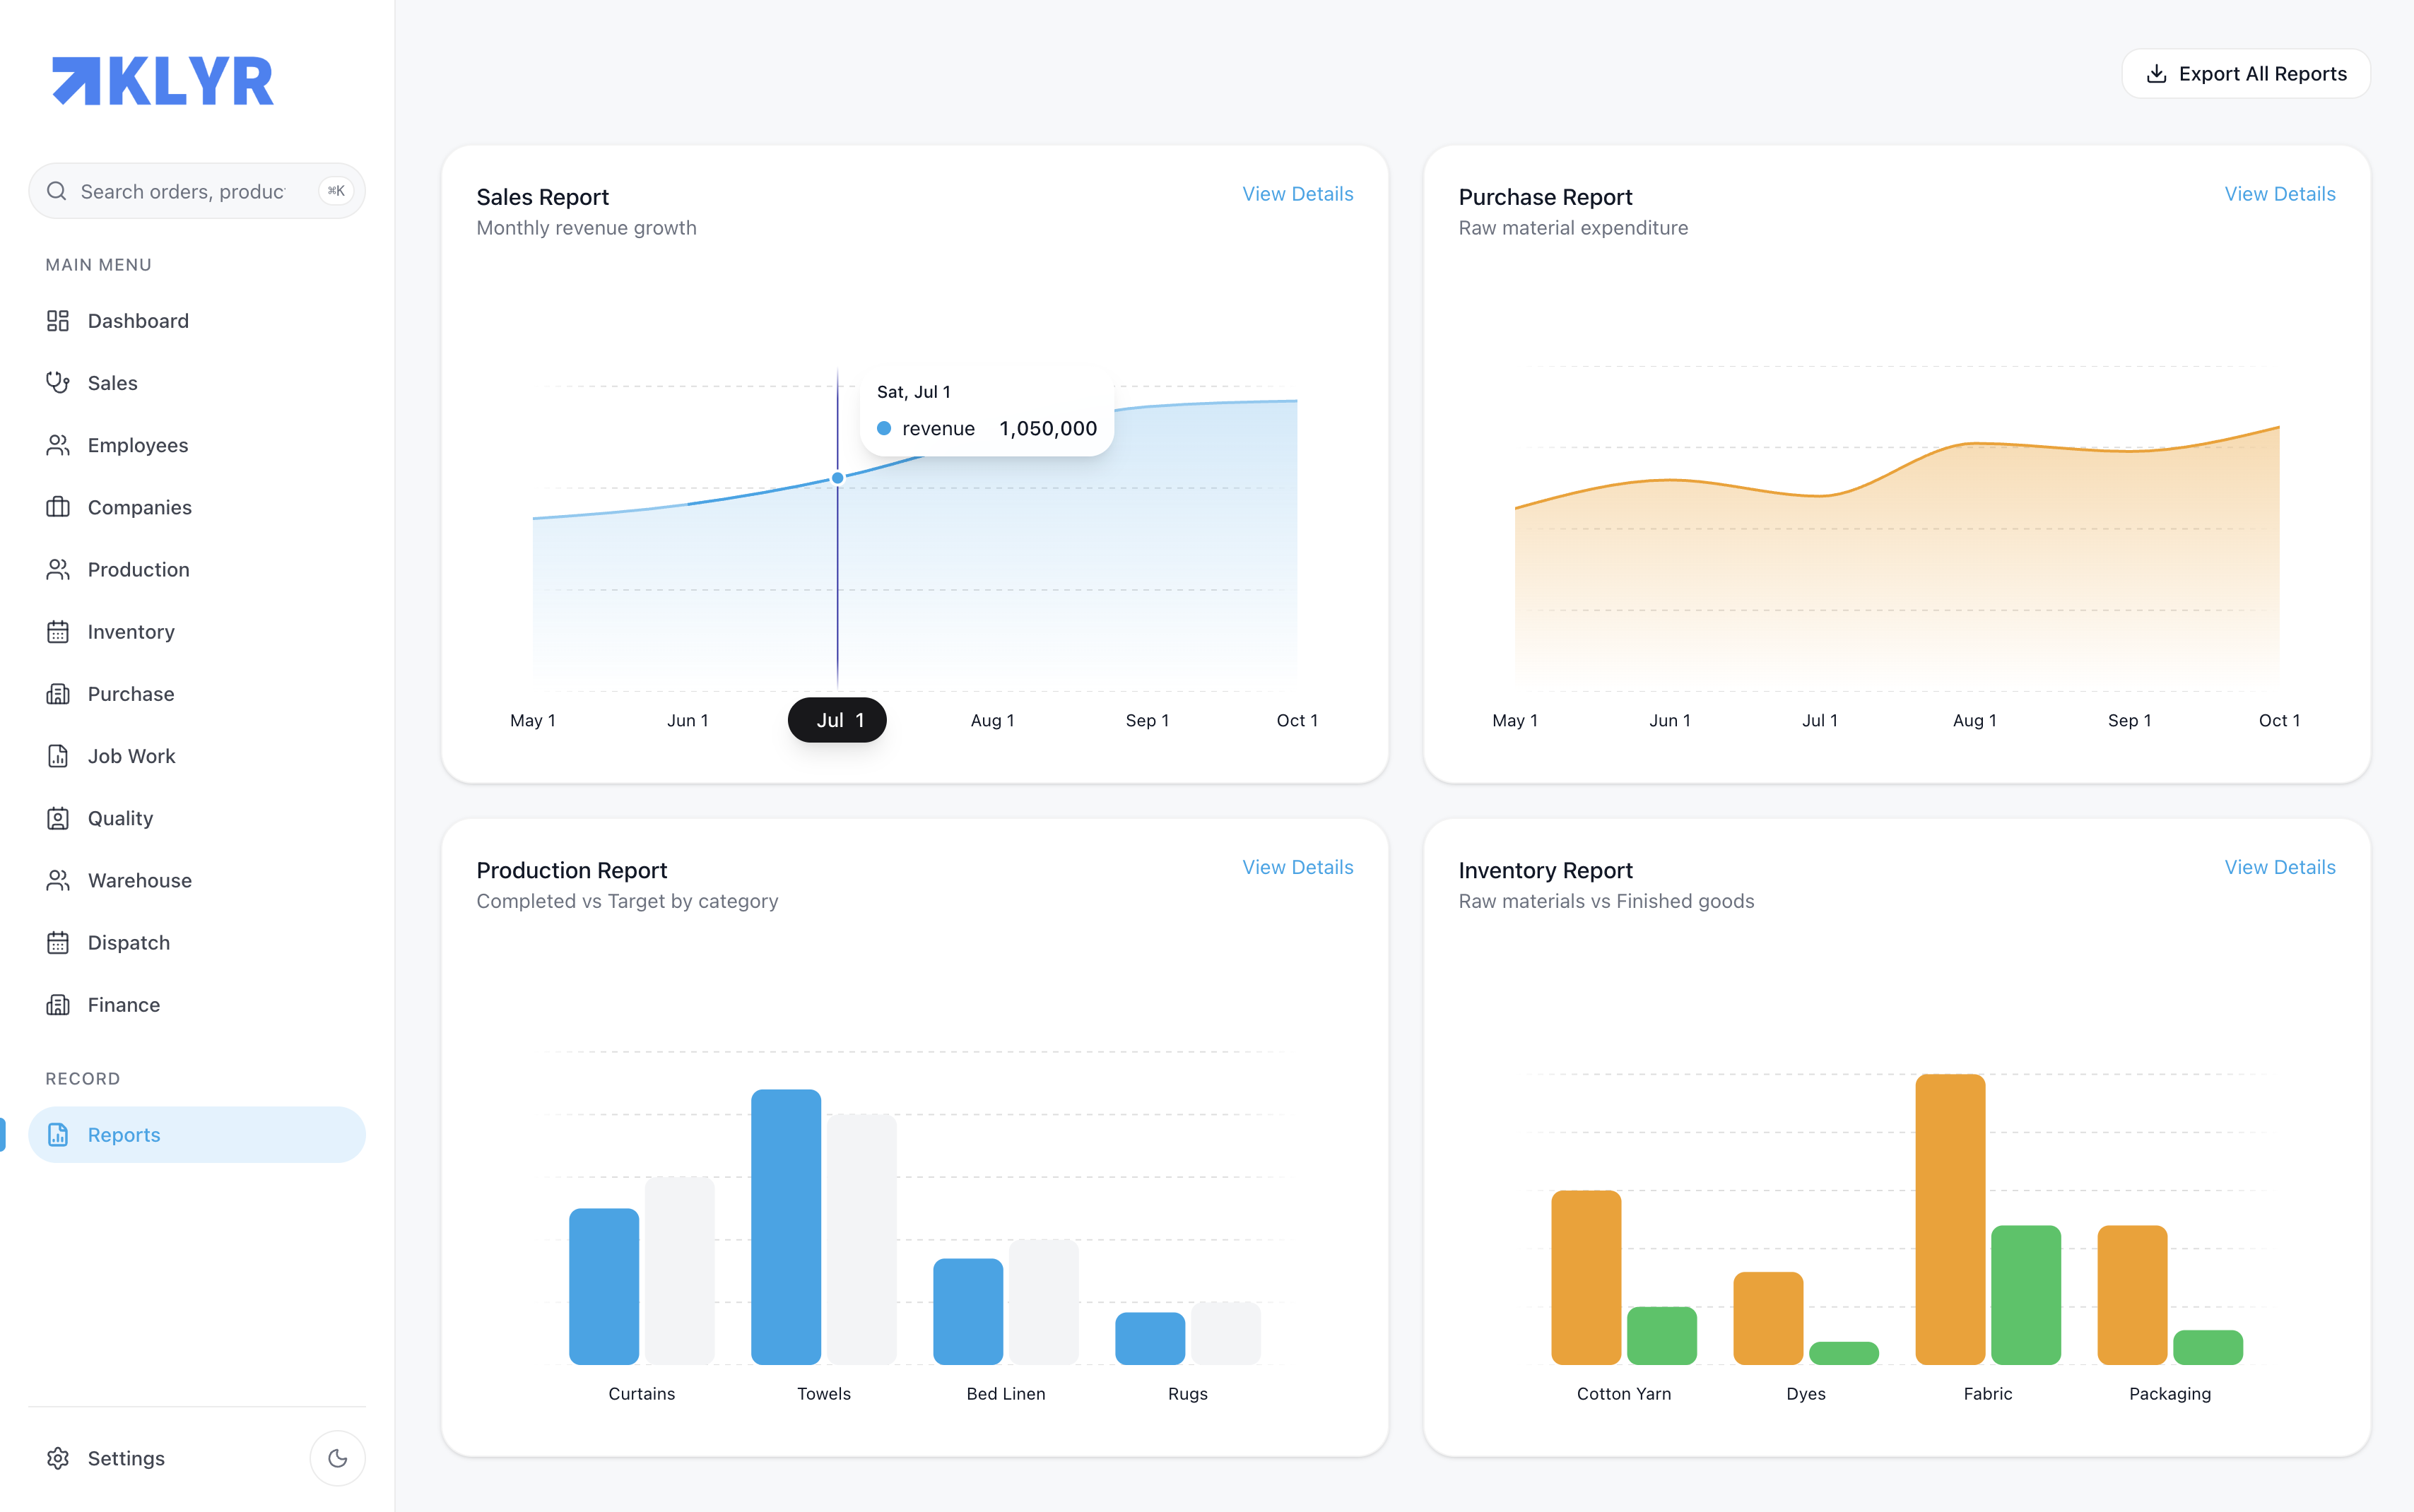
Task: Open View Details for Inventory Report
Action: point(2279,867)
